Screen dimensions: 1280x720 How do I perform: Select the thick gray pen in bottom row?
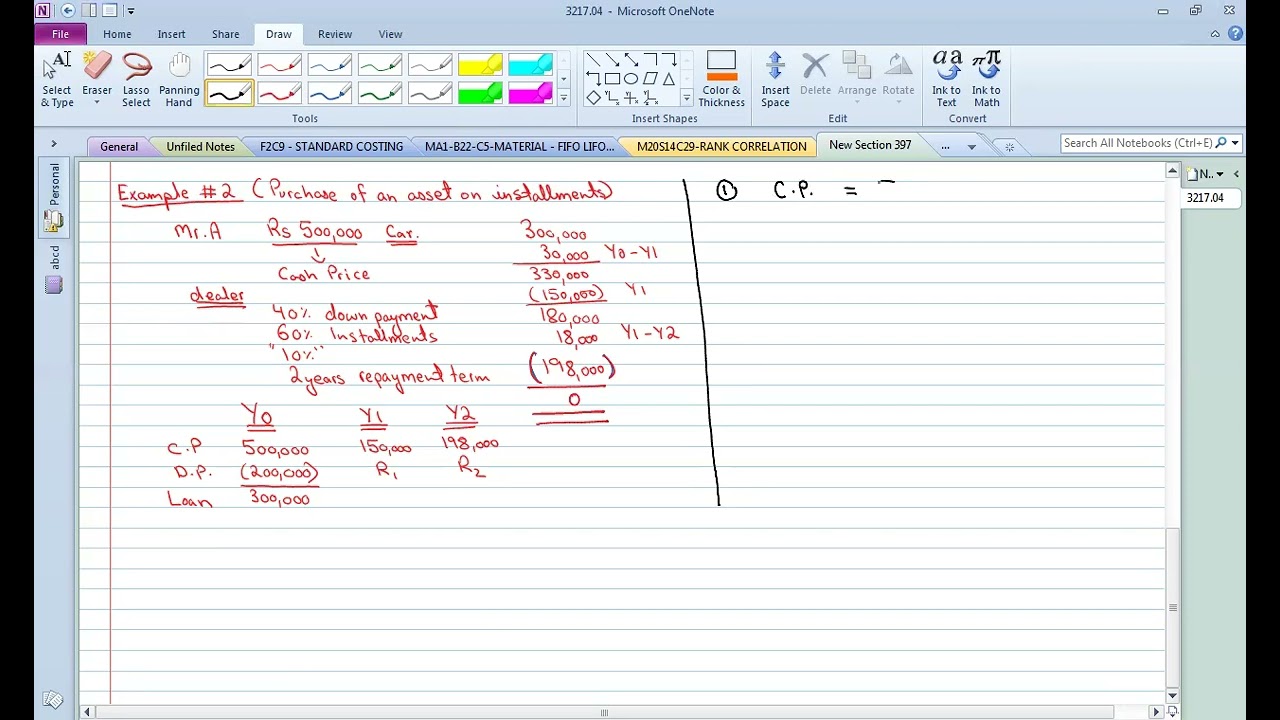pos(429,93)
